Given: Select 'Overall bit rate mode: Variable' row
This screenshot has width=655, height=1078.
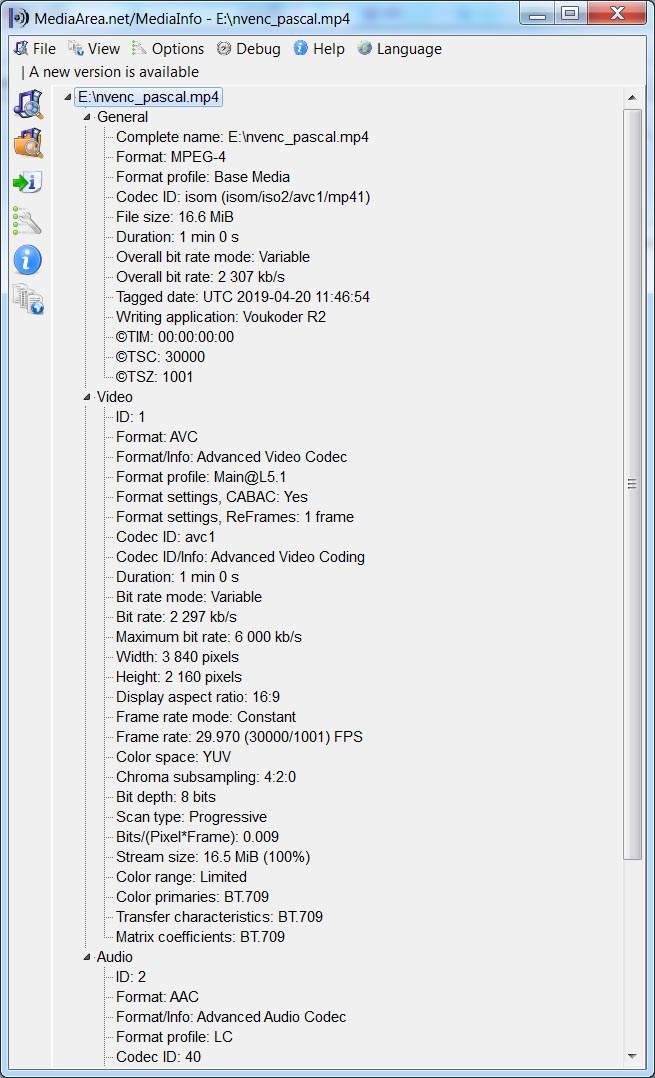Looking at the screenshot, I should click(213, 256).
